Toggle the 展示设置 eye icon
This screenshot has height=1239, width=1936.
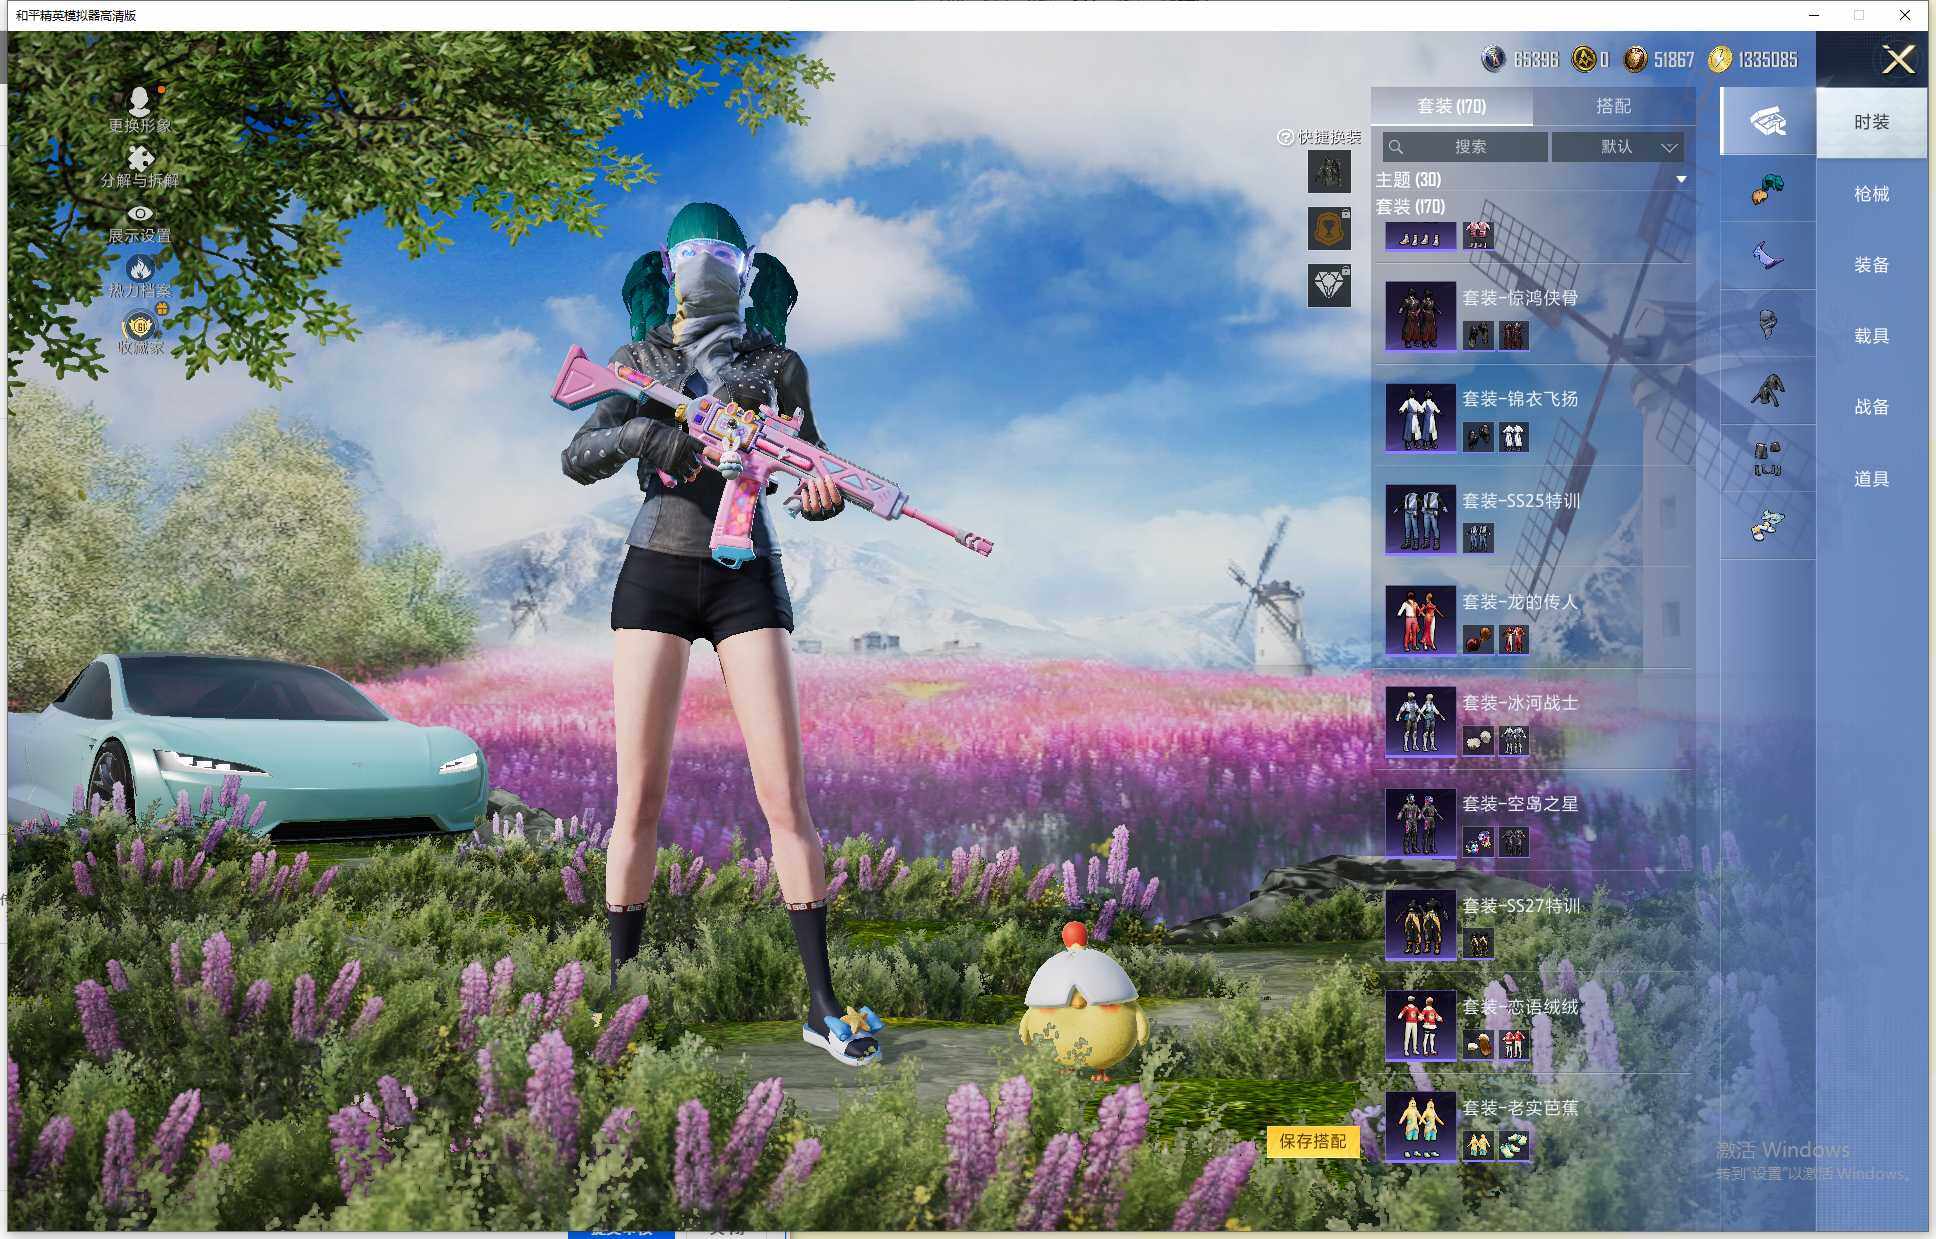coord(140,213)
